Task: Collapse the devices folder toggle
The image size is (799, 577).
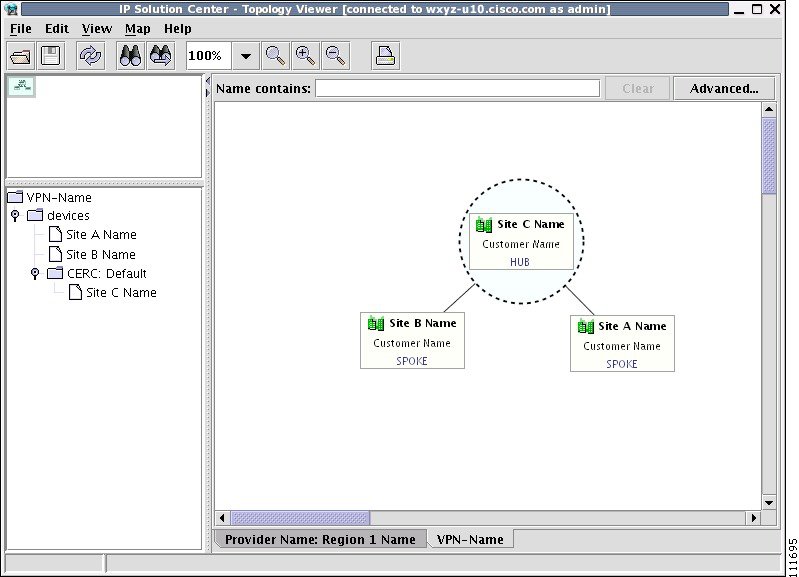Action: tap(15, 216)
